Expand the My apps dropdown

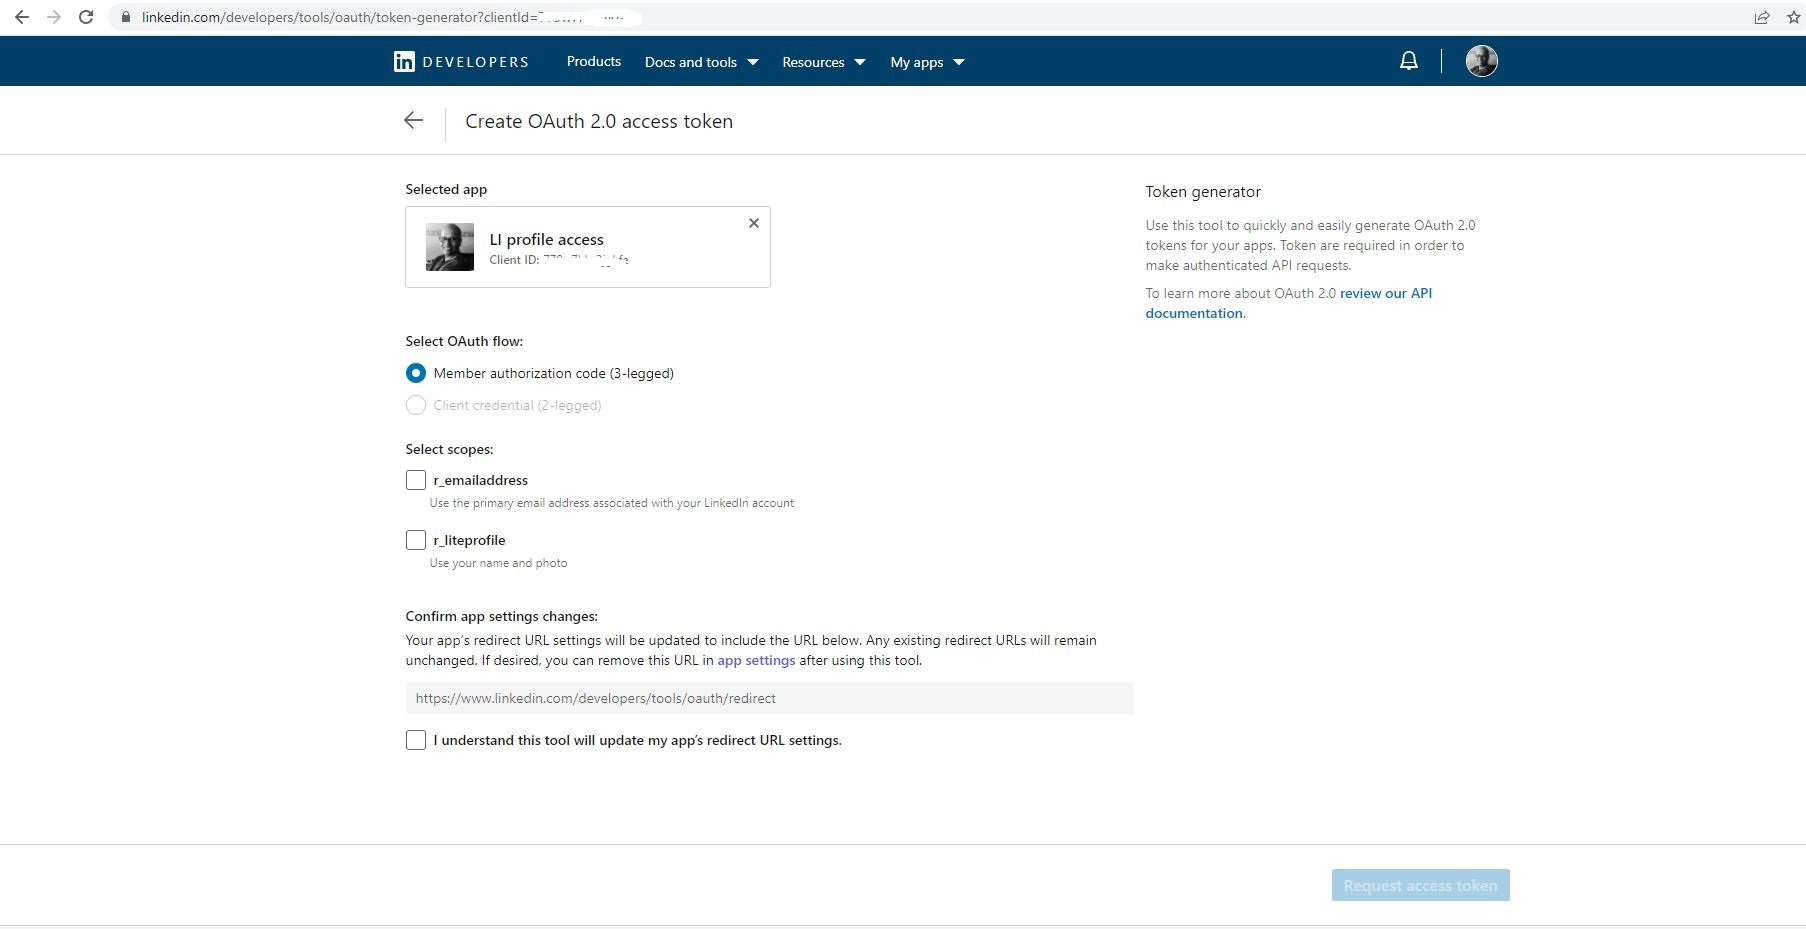coord(927,62)
